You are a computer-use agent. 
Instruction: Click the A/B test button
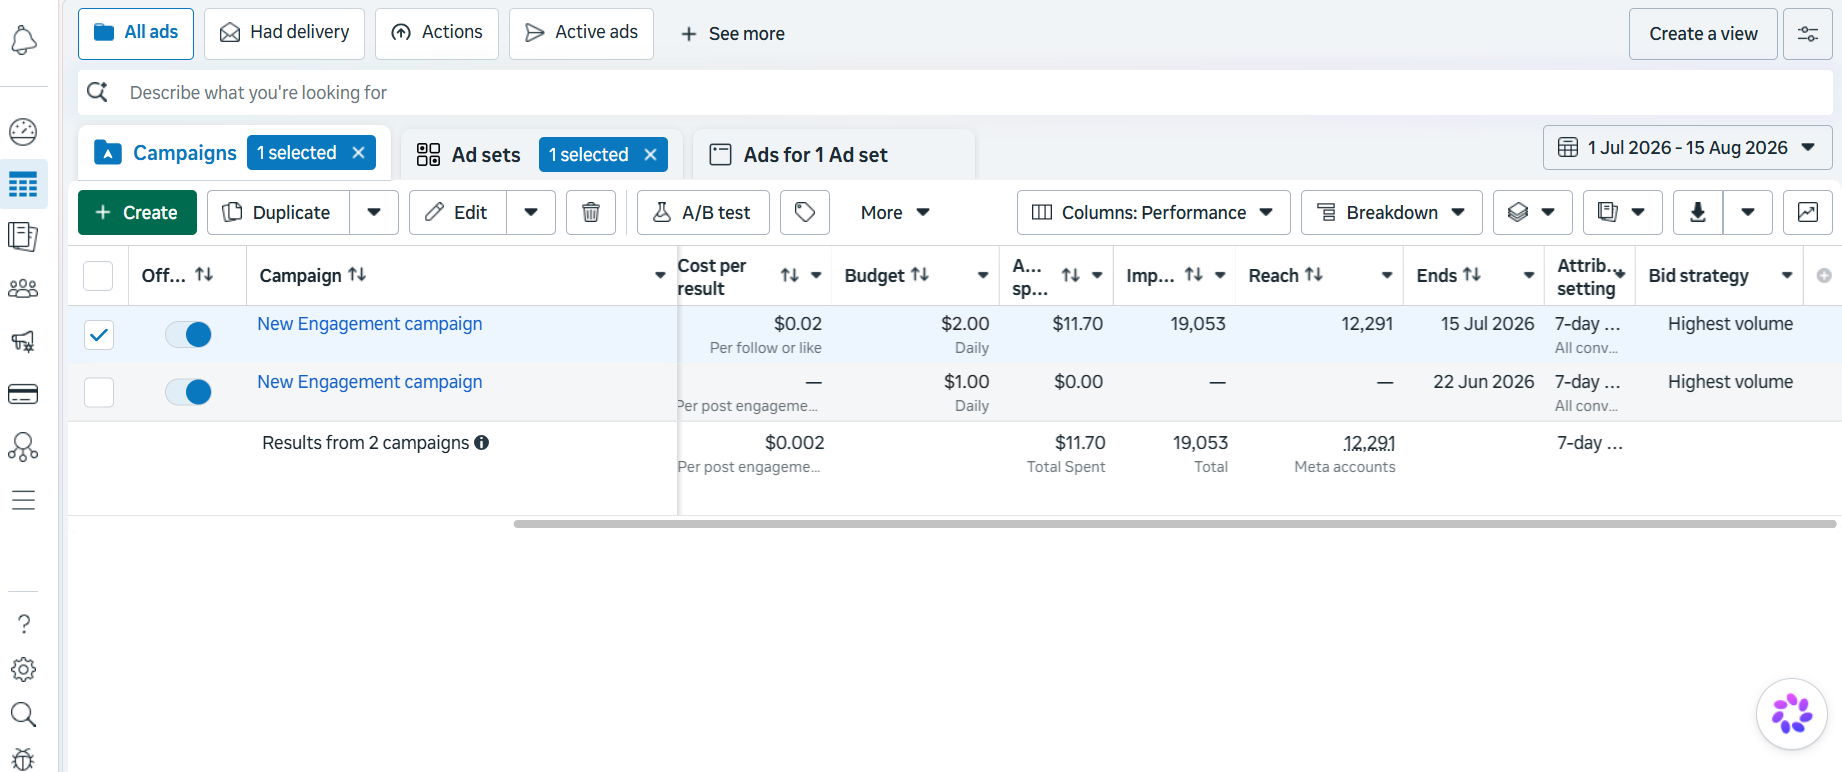703,212
